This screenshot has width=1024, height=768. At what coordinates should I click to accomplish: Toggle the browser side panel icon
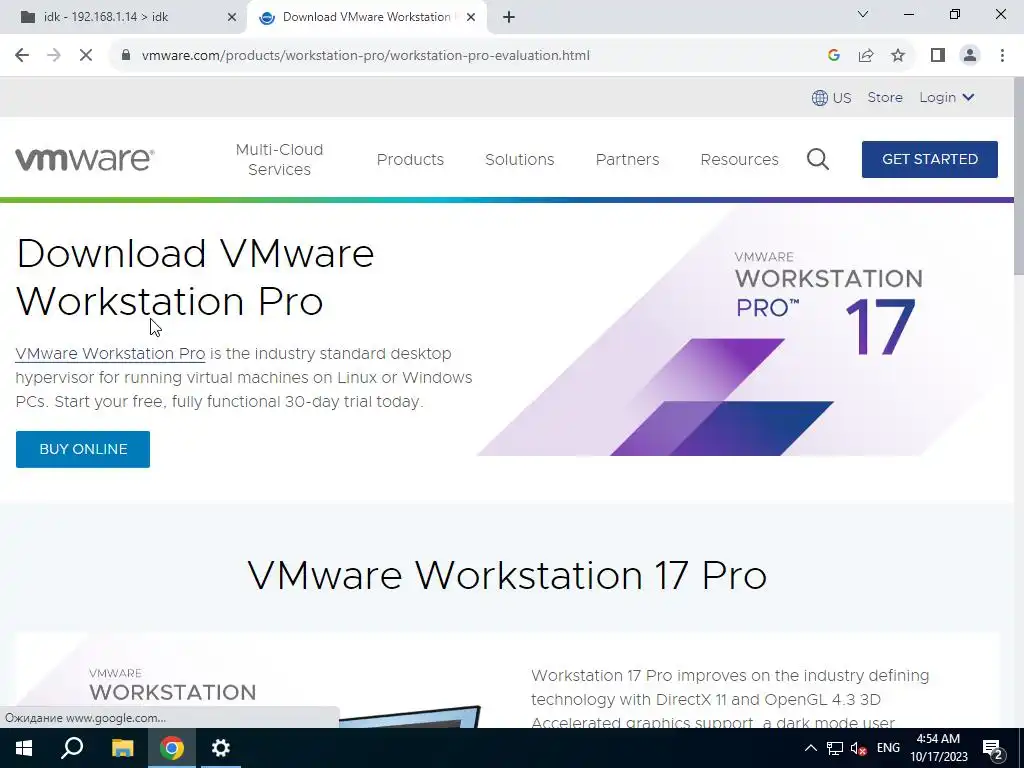click(x=938, y=56)
